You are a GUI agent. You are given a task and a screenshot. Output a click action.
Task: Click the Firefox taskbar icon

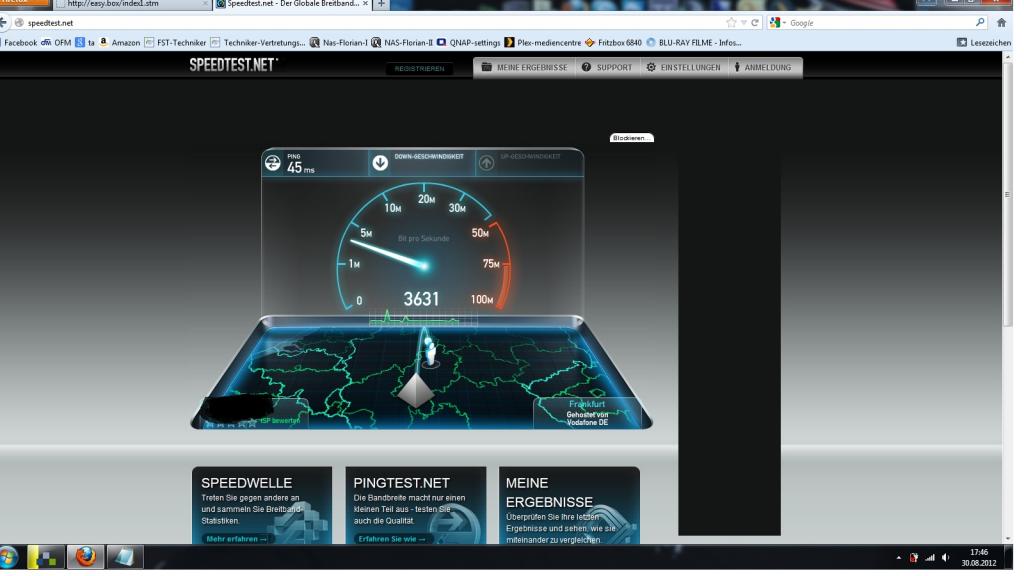coord(86,557)
